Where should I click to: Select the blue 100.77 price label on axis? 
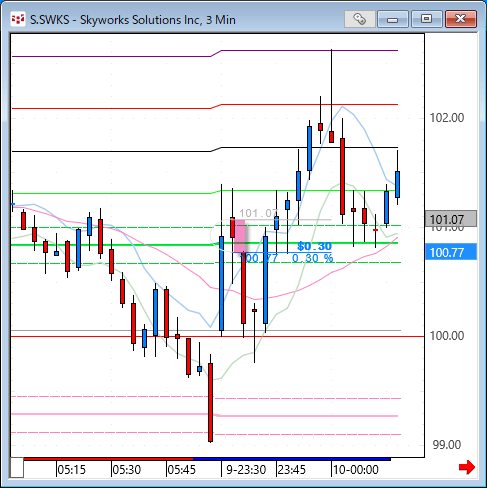[451, 252]
